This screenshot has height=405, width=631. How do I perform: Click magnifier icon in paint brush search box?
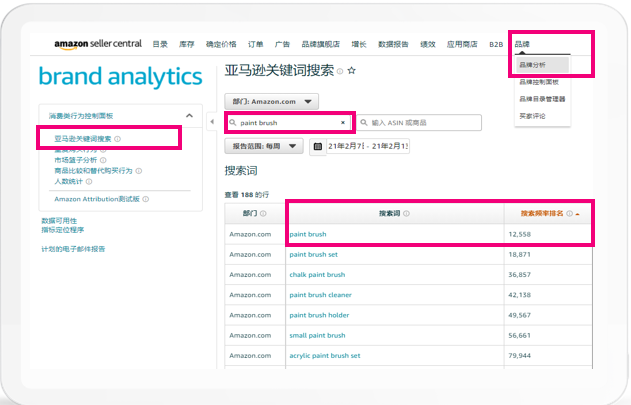point(233,122)
